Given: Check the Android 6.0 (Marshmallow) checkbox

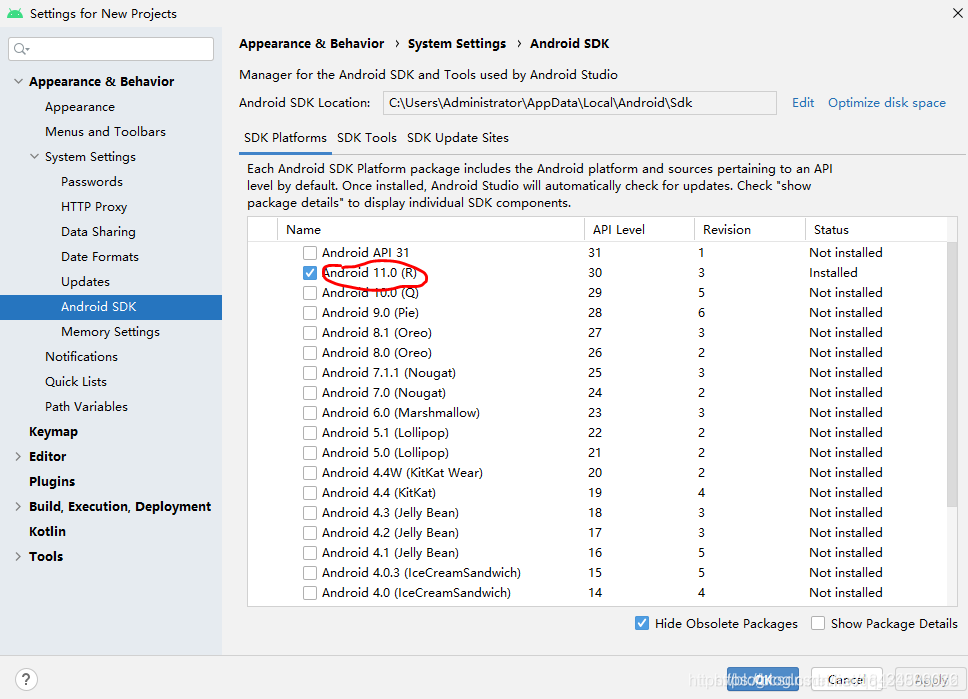Looking at the screenshot, I should [x=310, y=412].
